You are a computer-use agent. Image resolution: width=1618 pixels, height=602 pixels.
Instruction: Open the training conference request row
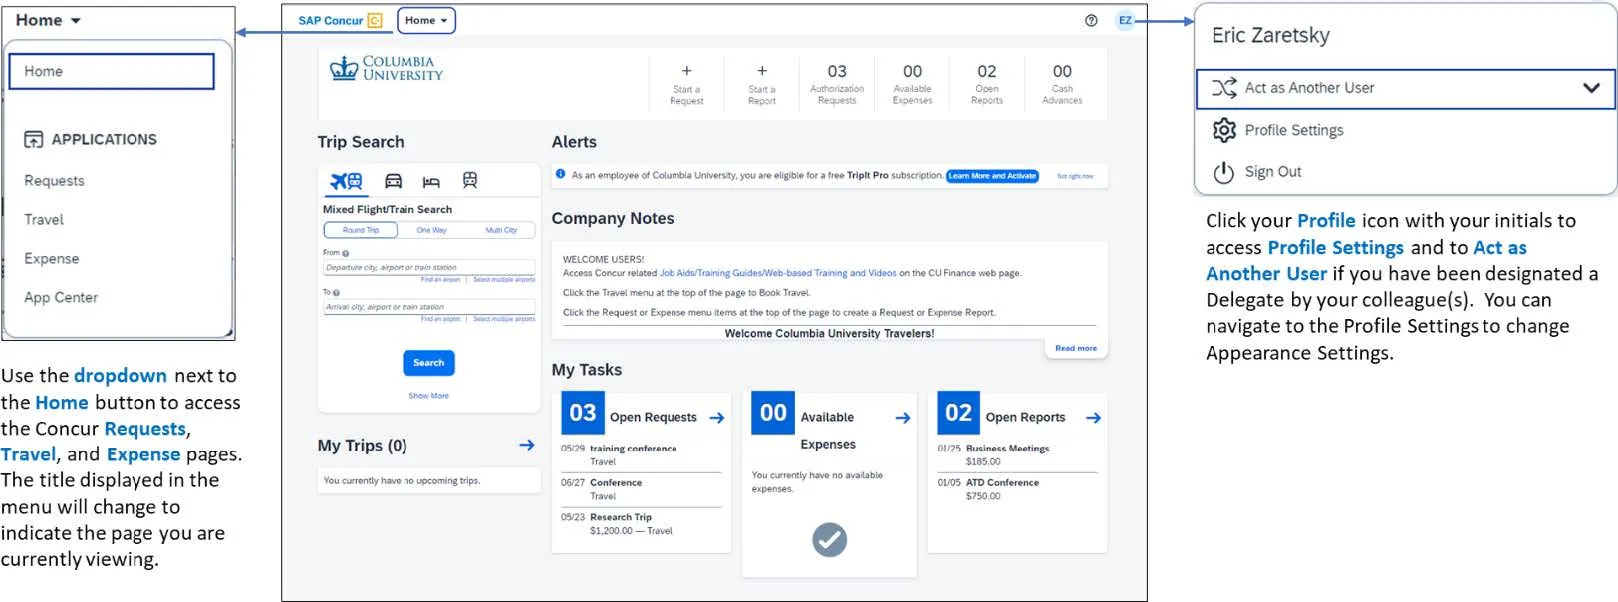point(641,455)
